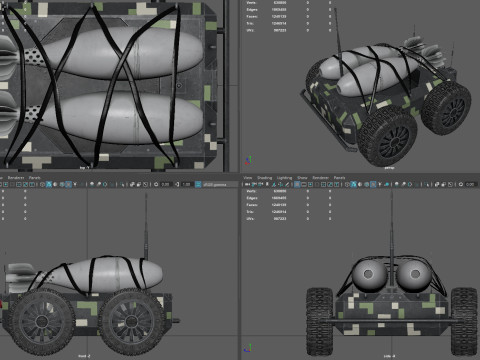The width and height of the screenshot is (480, 360).
Task: Toggle View Transform button in front view toolbar
Action: [198, 184]
